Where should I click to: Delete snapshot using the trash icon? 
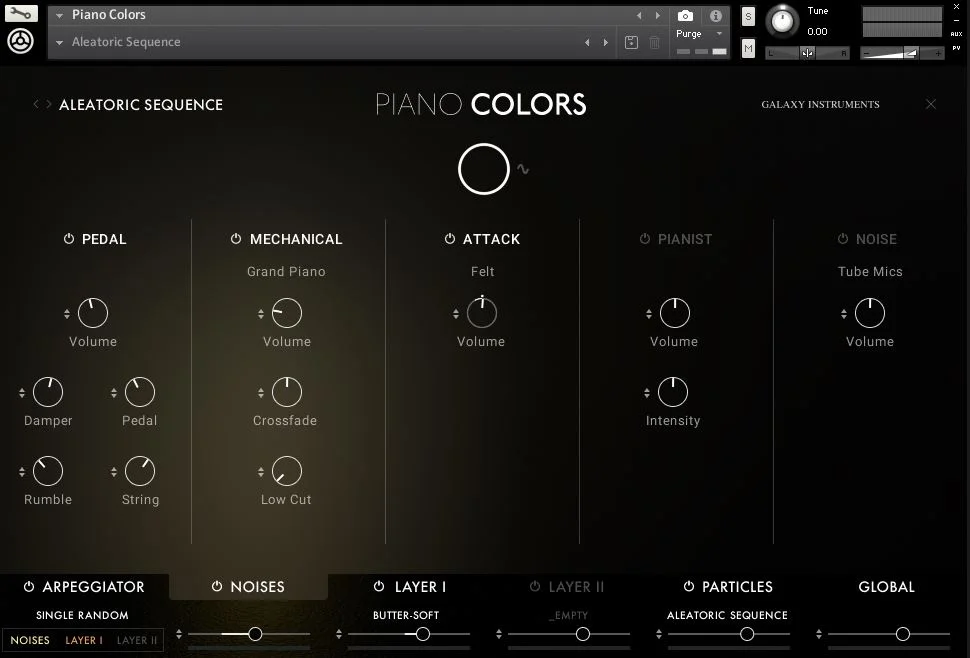[655, 42]
